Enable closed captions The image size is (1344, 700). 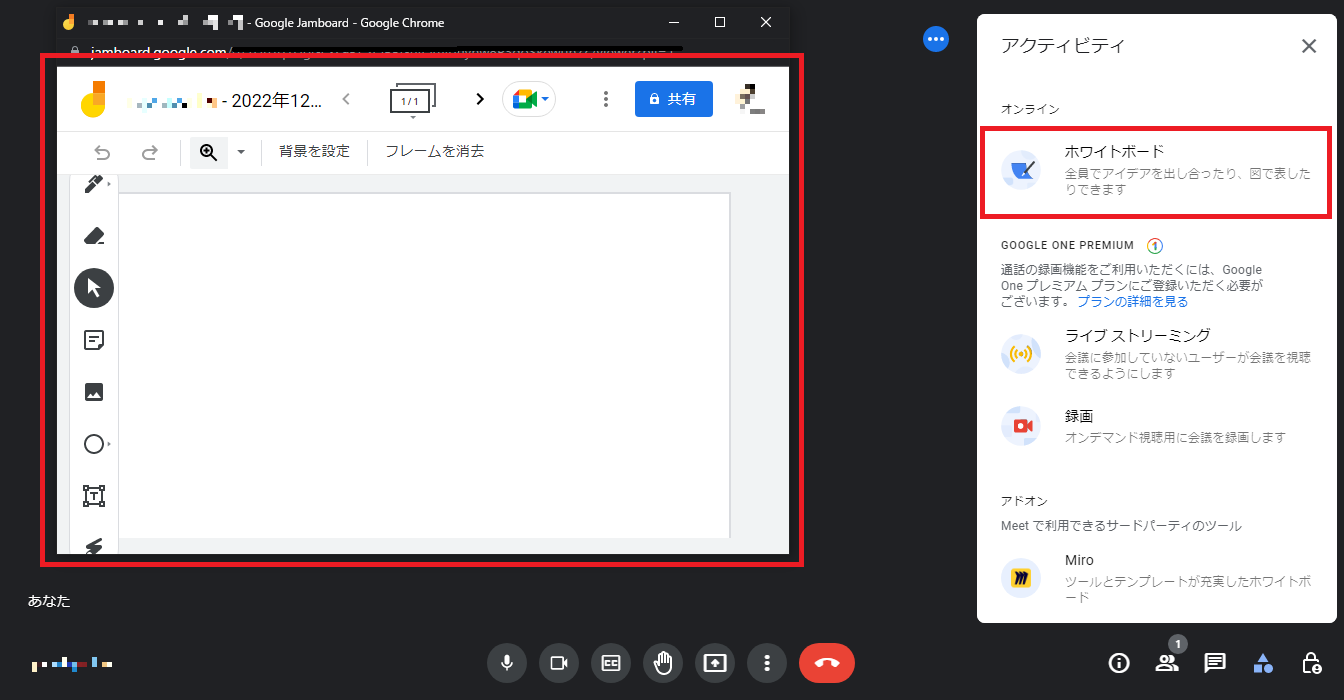pyautogui.click(x=611, y=662)
